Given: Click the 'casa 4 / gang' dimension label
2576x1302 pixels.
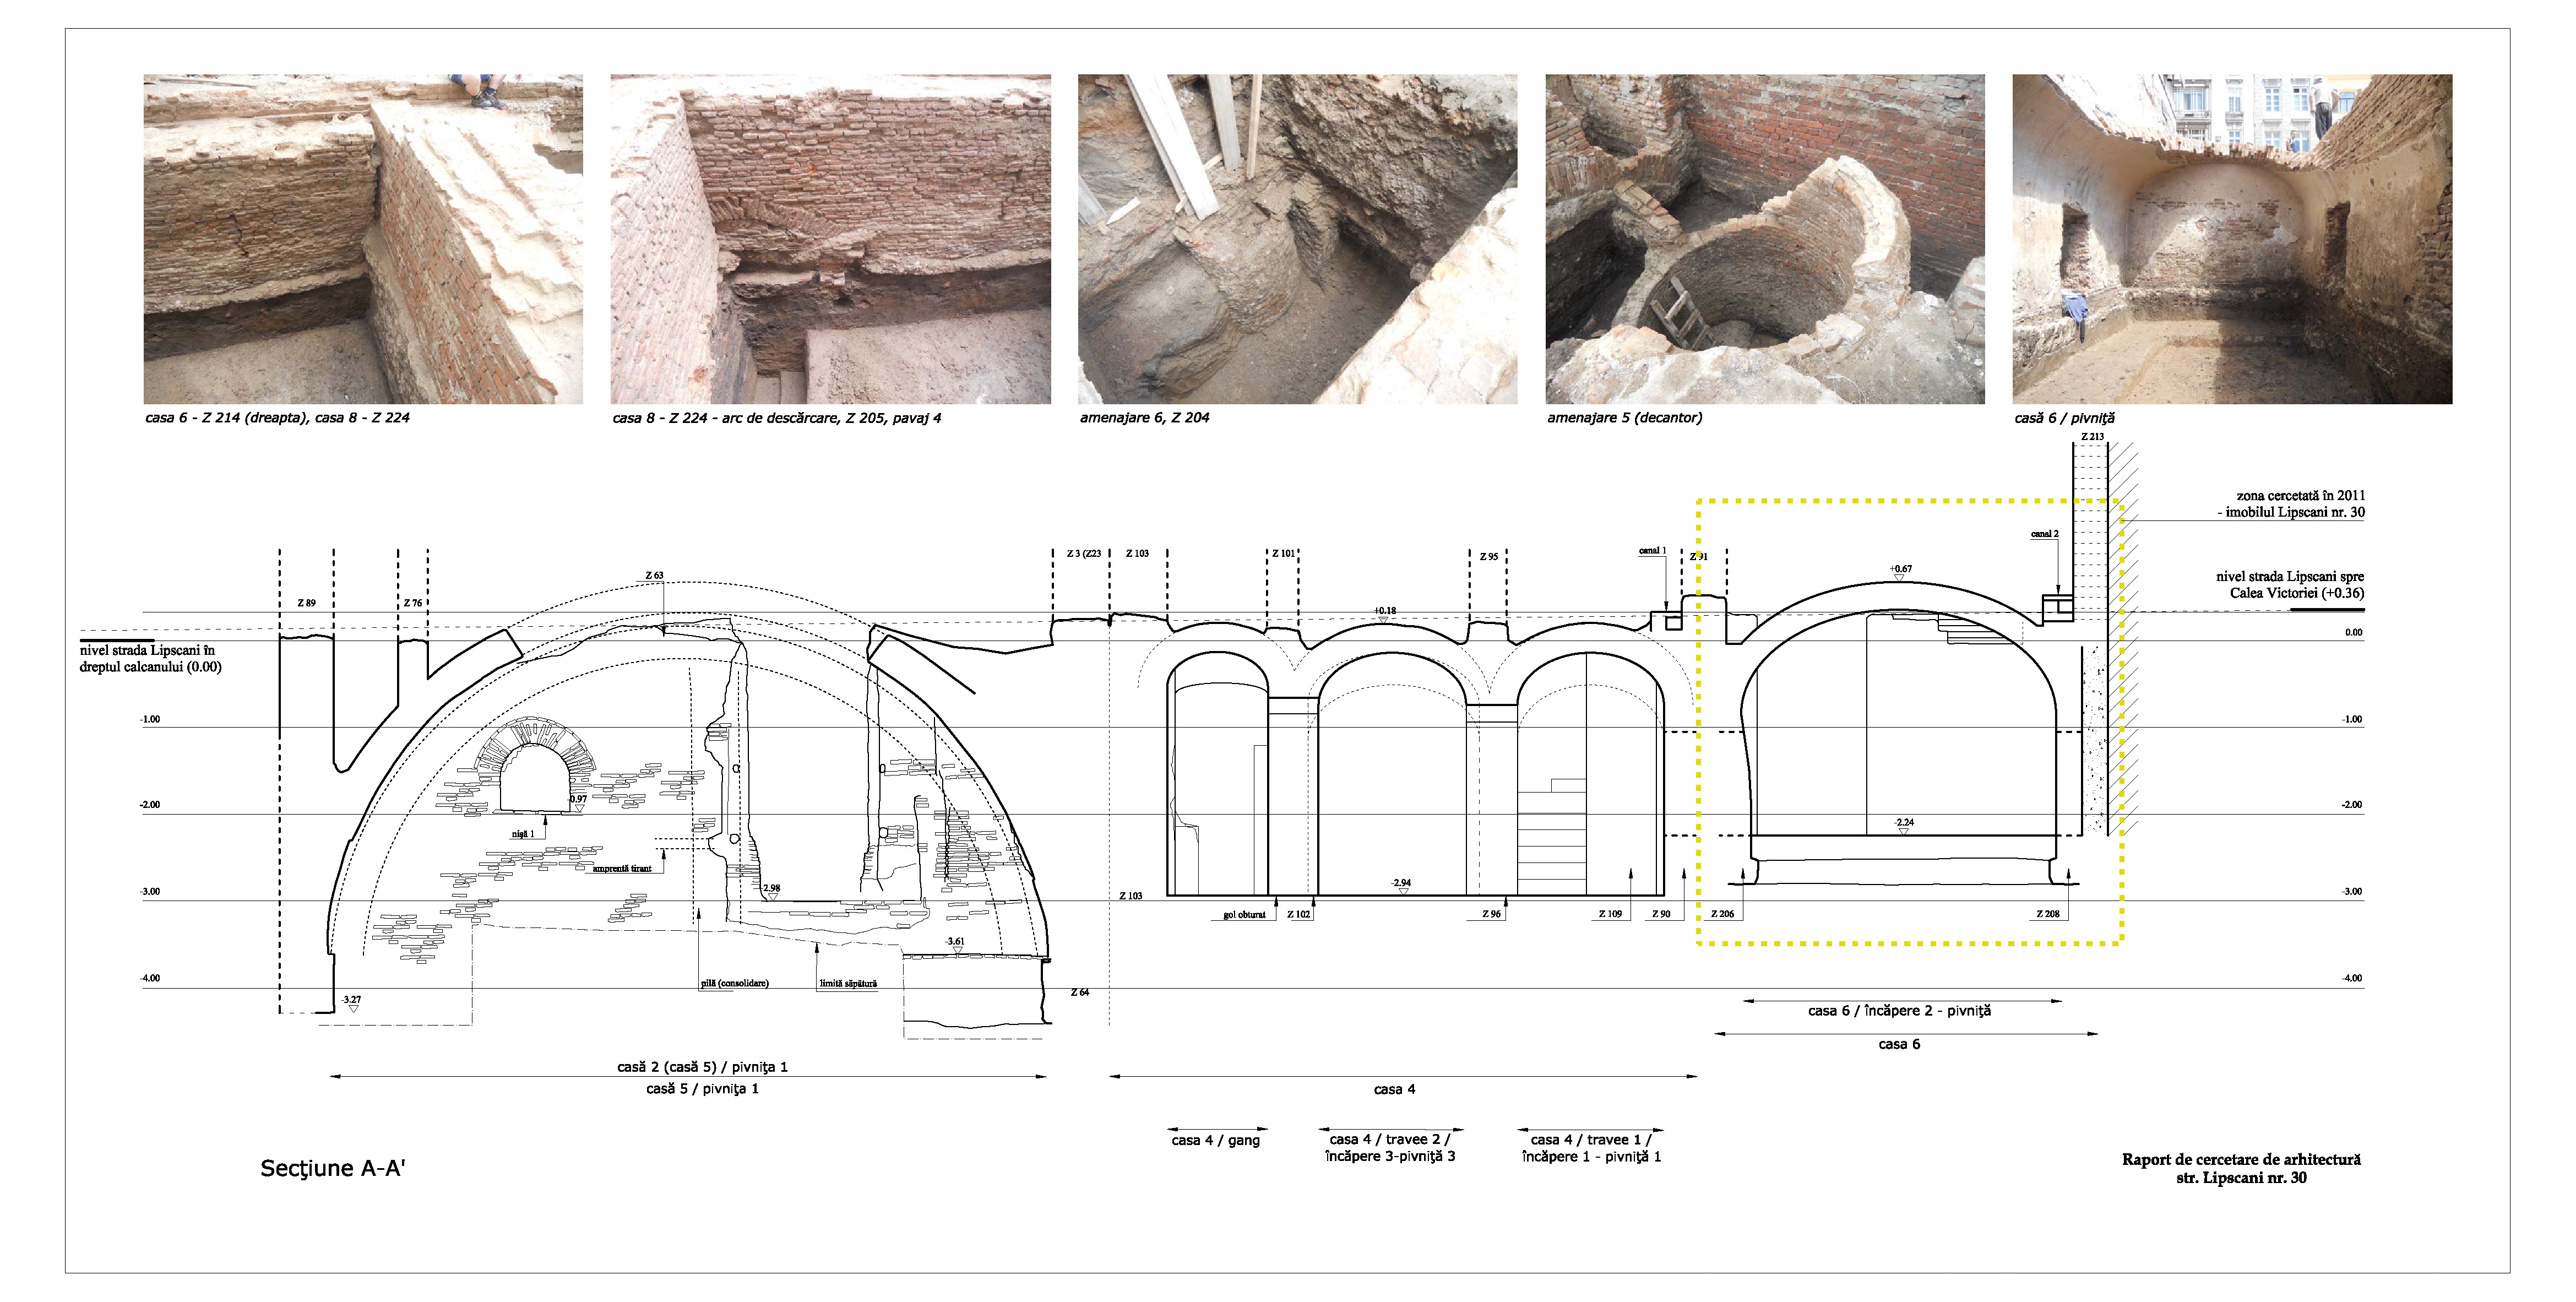Looking at the screenshot, I should [1215, 1140].
